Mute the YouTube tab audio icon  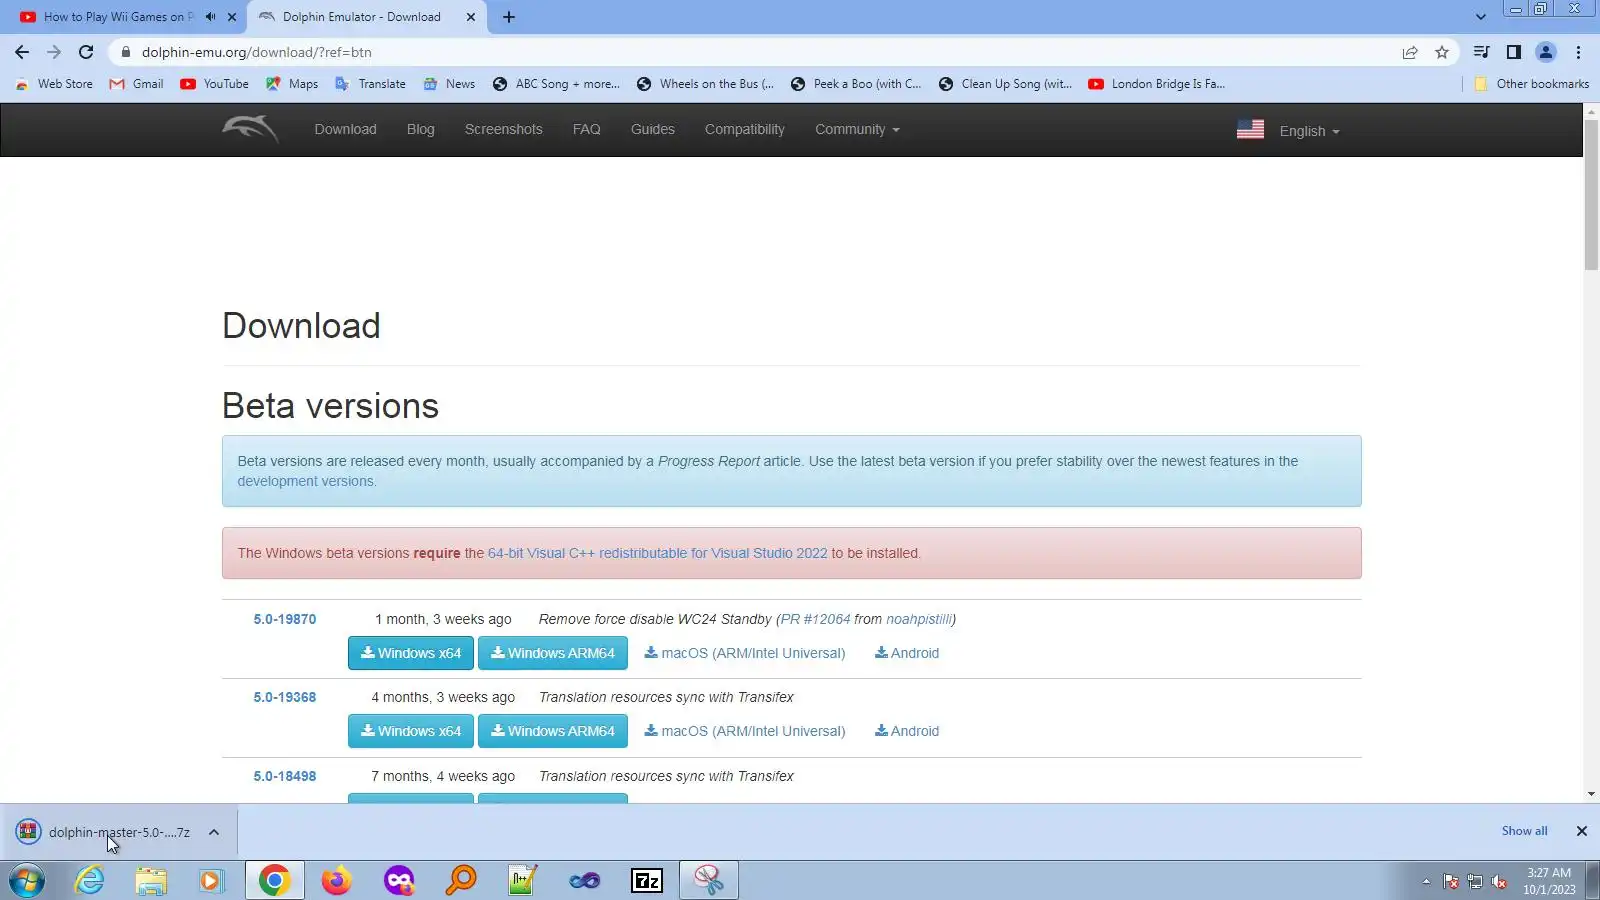(x=210, y=17)
